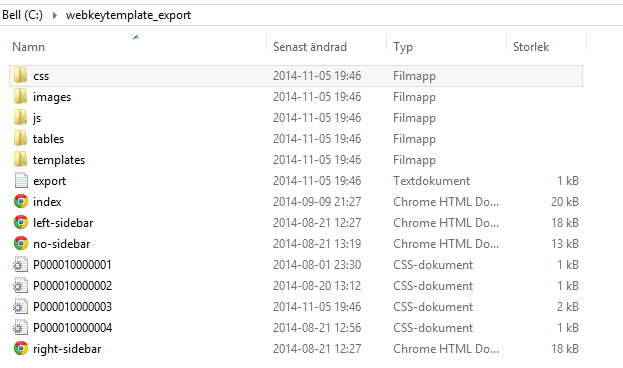Toggle sort direction arrow above Namn column

[x=136, y=37]
